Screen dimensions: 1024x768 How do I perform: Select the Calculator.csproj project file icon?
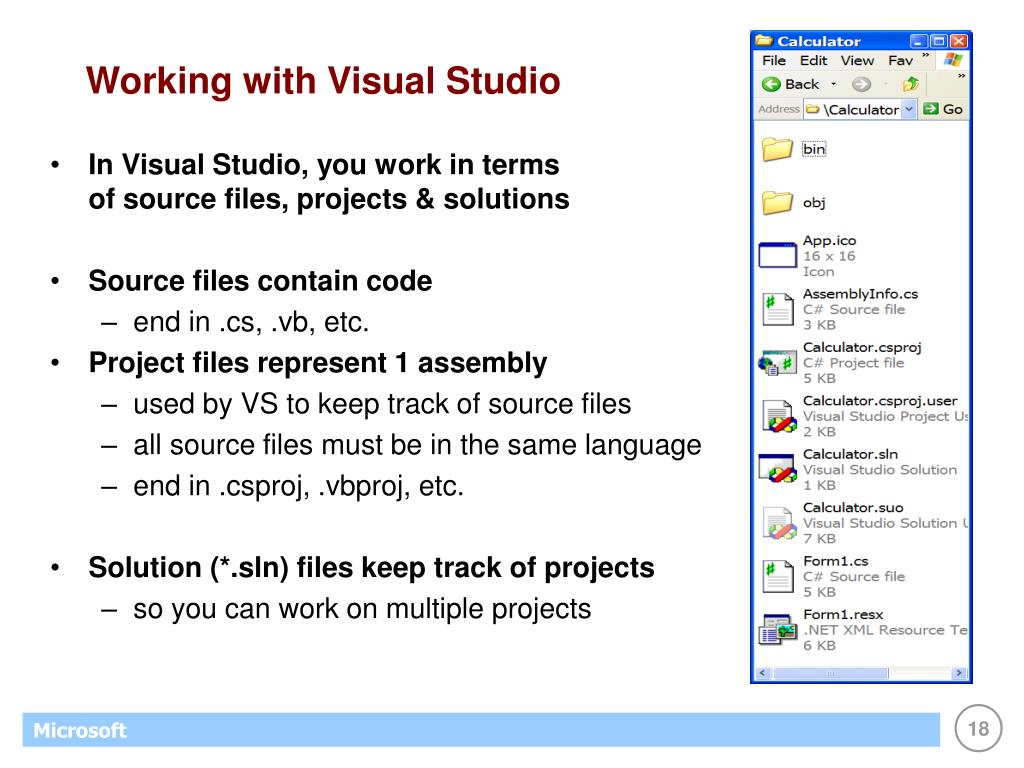click(777, 363)
